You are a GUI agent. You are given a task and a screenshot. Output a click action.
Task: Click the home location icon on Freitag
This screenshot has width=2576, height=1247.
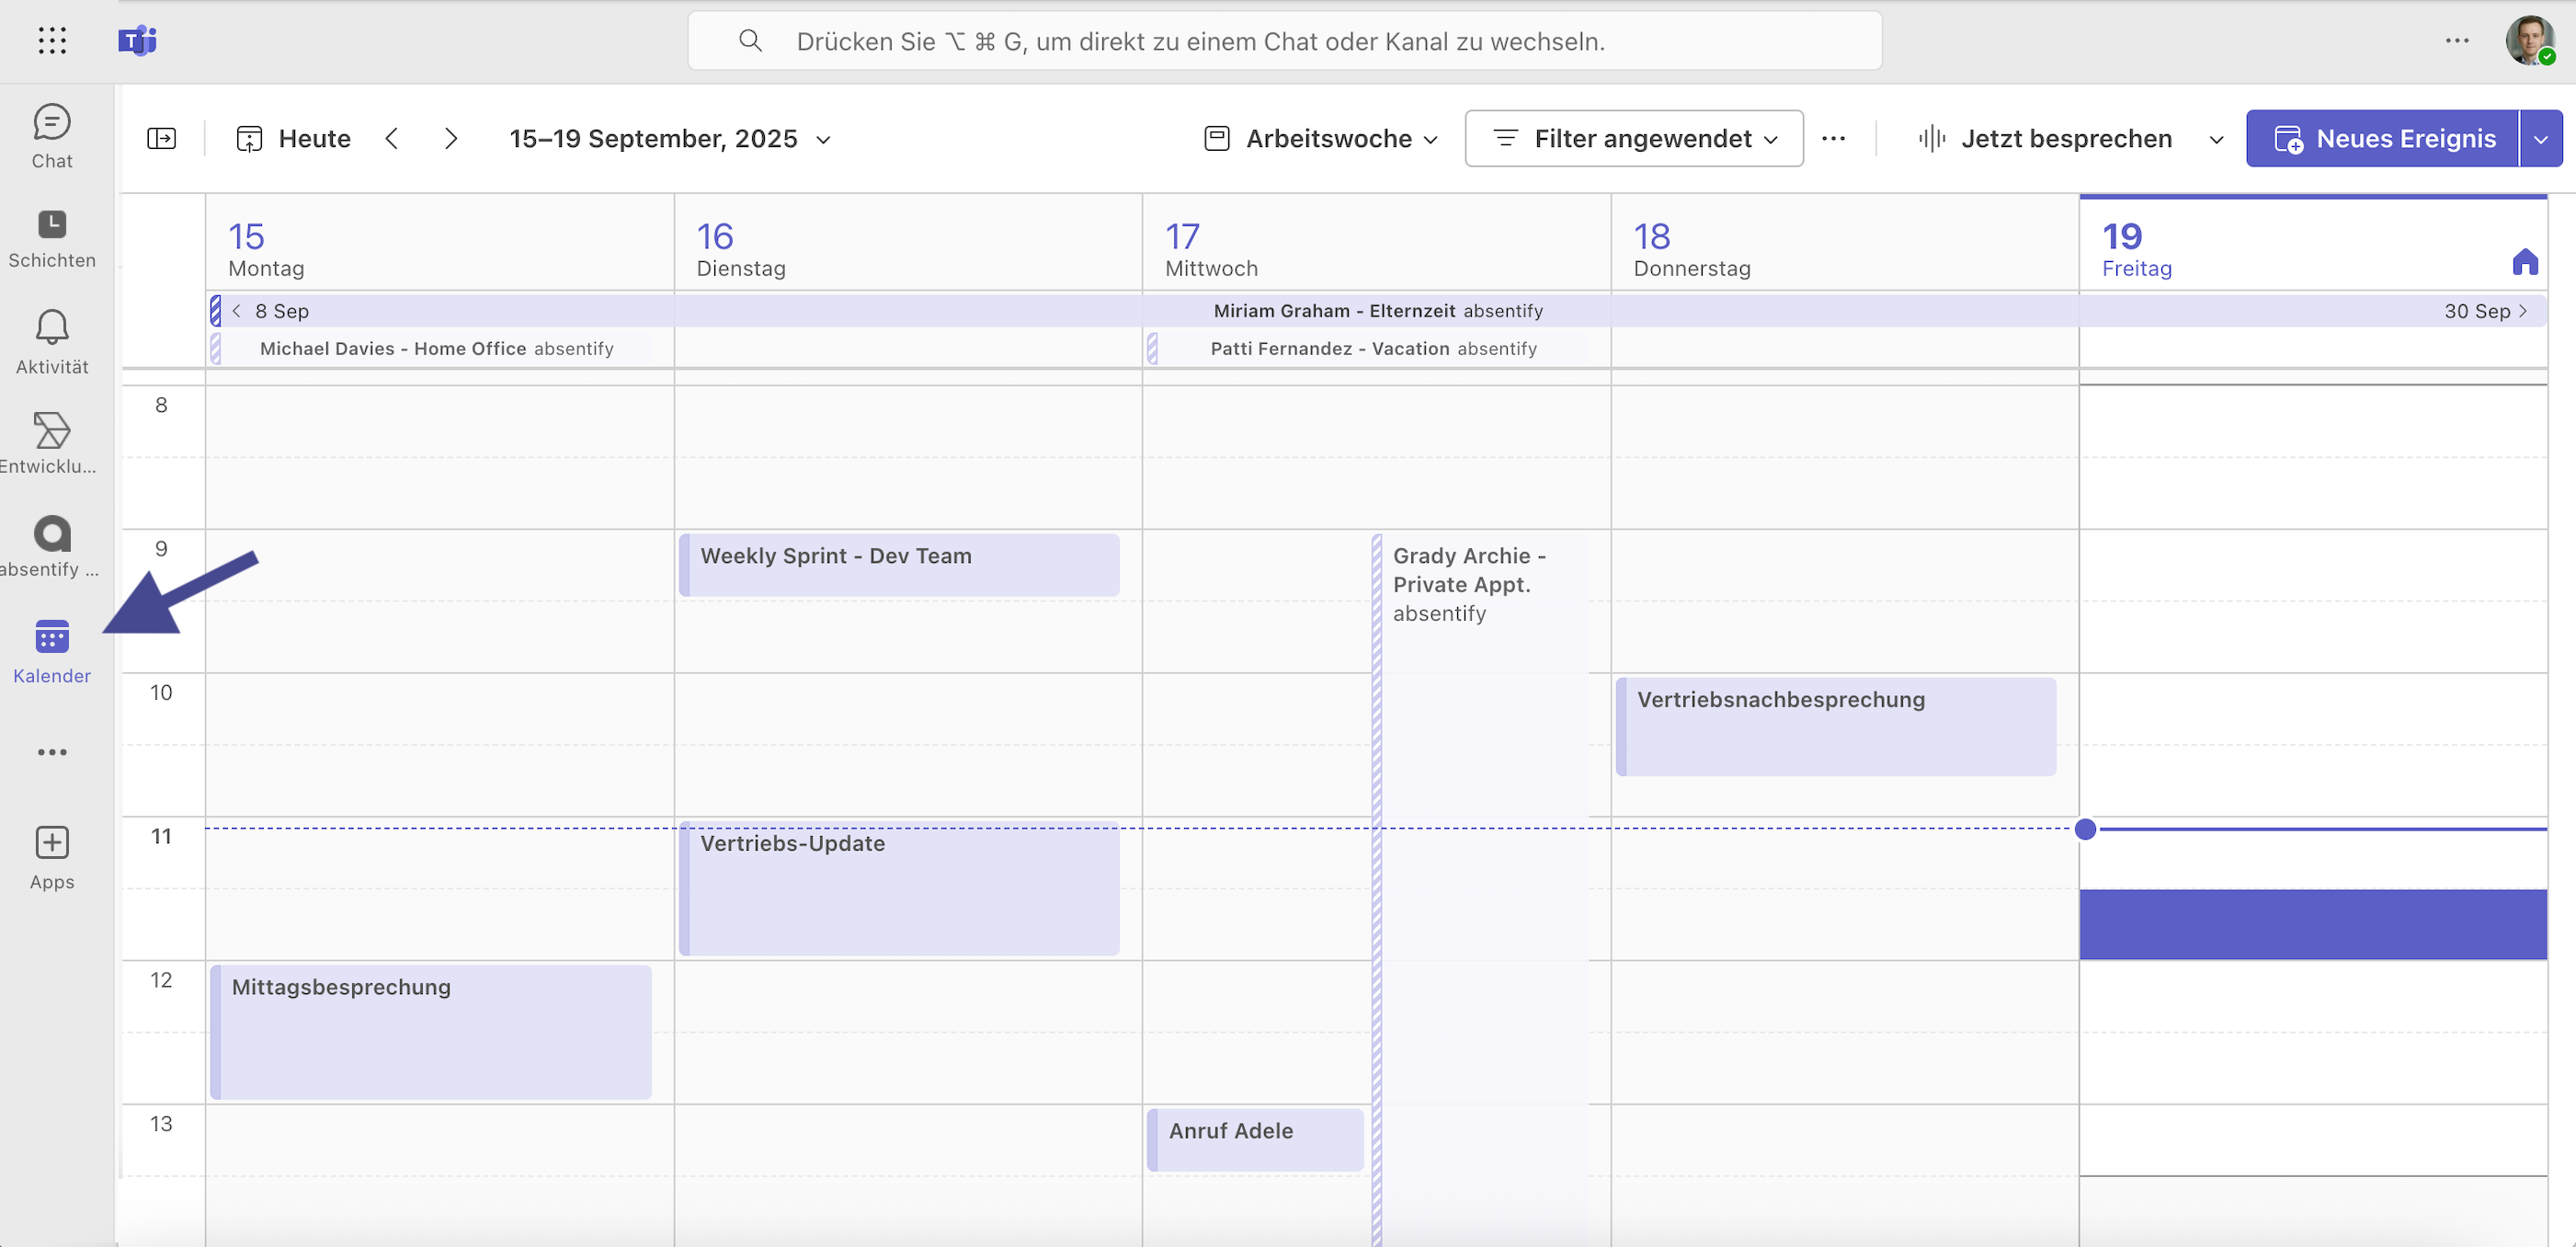[2525, 262]
